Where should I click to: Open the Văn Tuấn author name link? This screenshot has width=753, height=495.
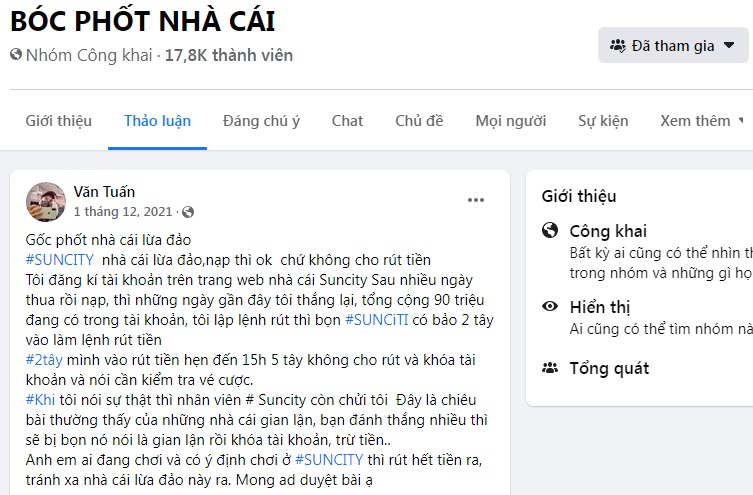(x=104, y=192)
